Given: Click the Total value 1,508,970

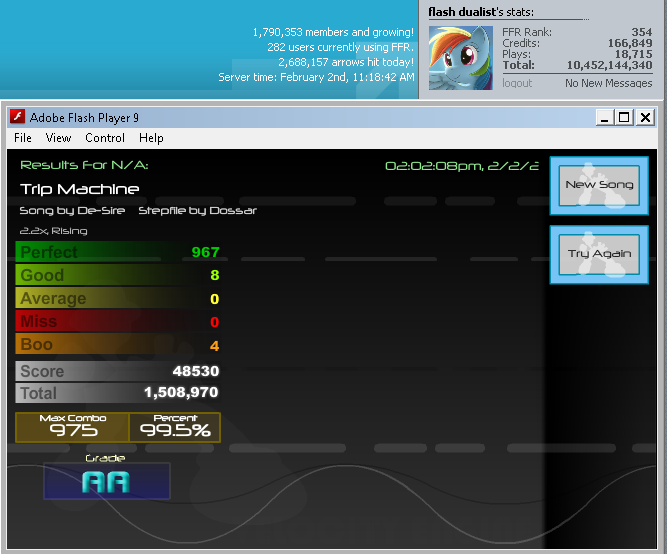Looking at the screenshot, I should tap(181, 392).
